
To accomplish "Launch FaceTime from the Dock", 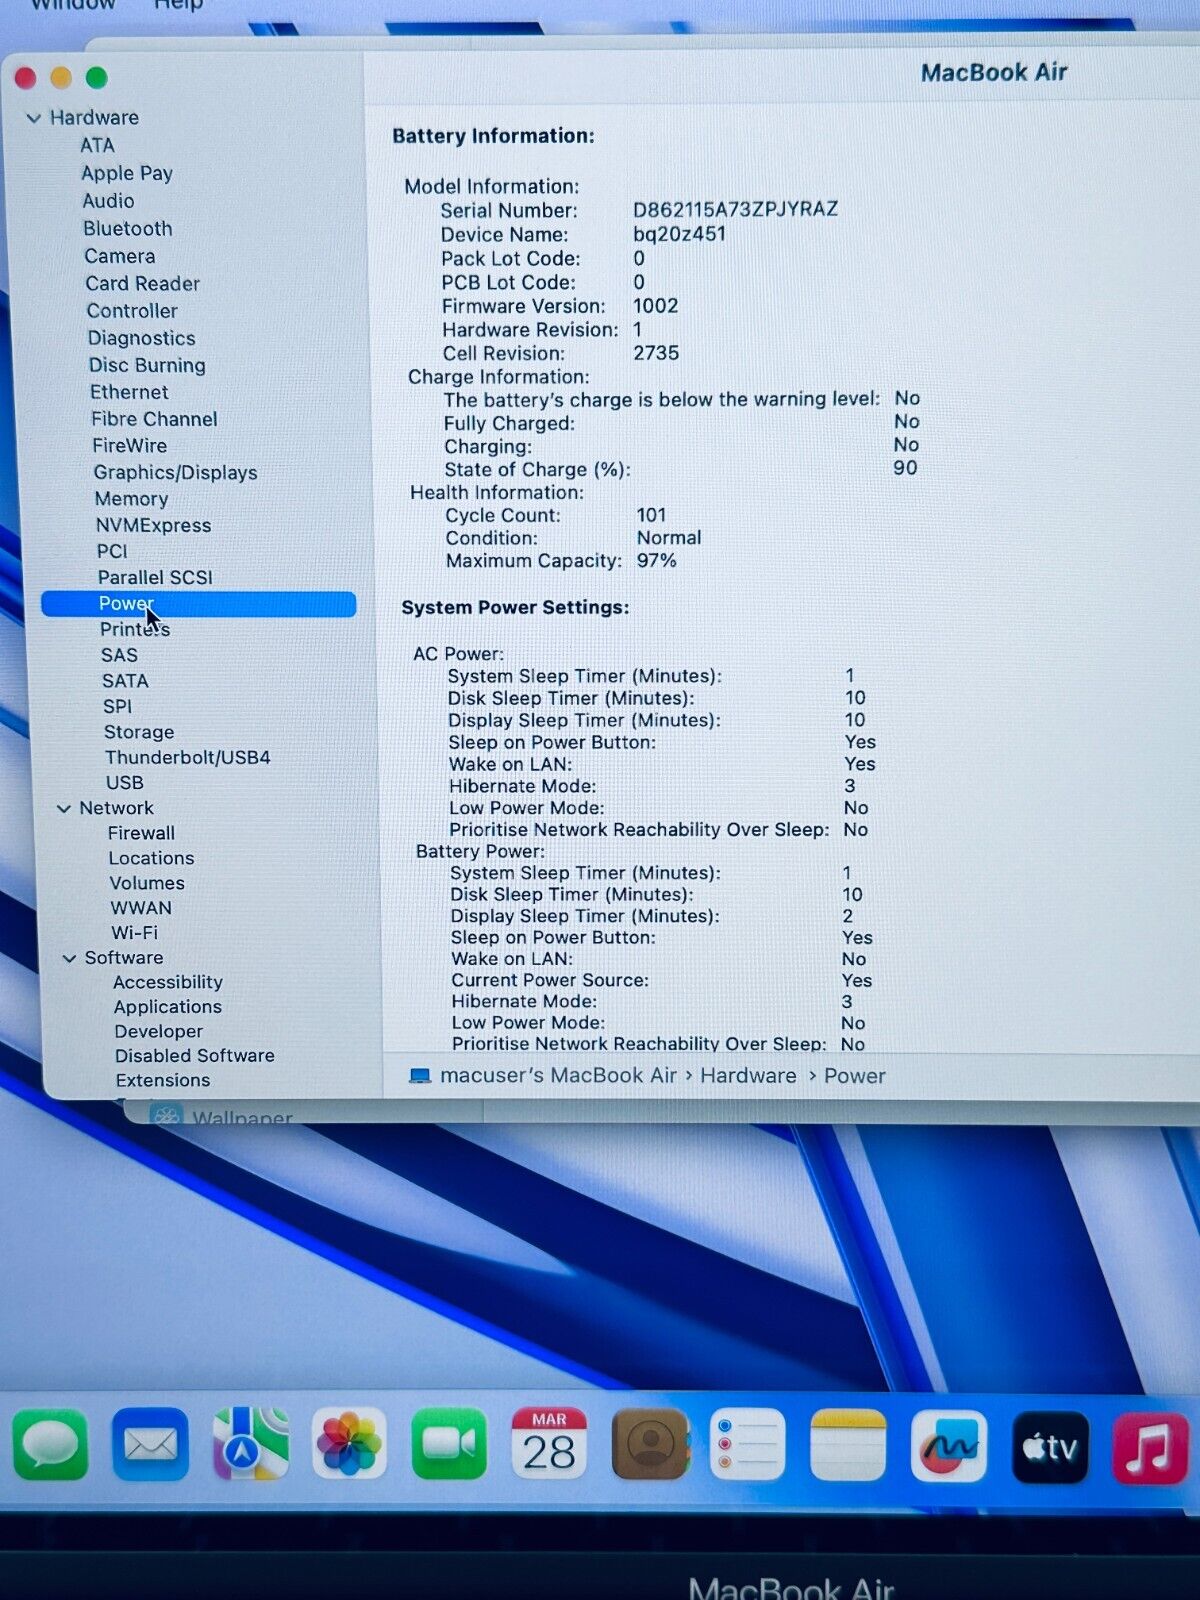I will pos(449,1445).
